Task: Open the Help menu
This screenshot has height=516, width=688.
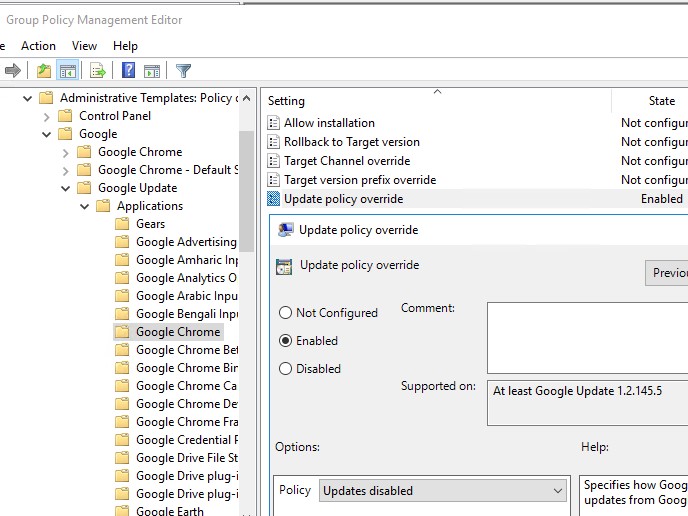Action: pos(125,46)
